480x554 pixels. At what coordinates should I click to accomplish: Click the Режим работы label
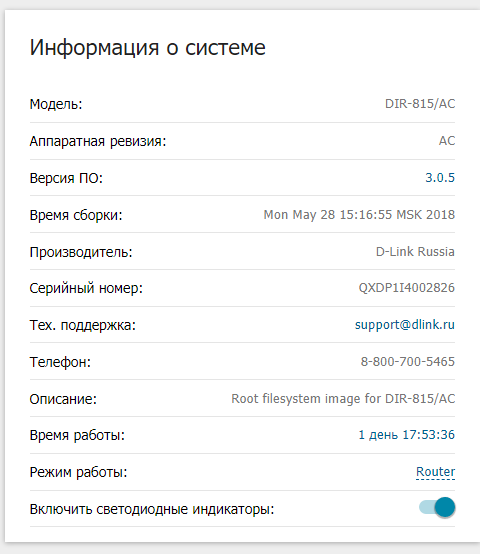coord(78,472)
